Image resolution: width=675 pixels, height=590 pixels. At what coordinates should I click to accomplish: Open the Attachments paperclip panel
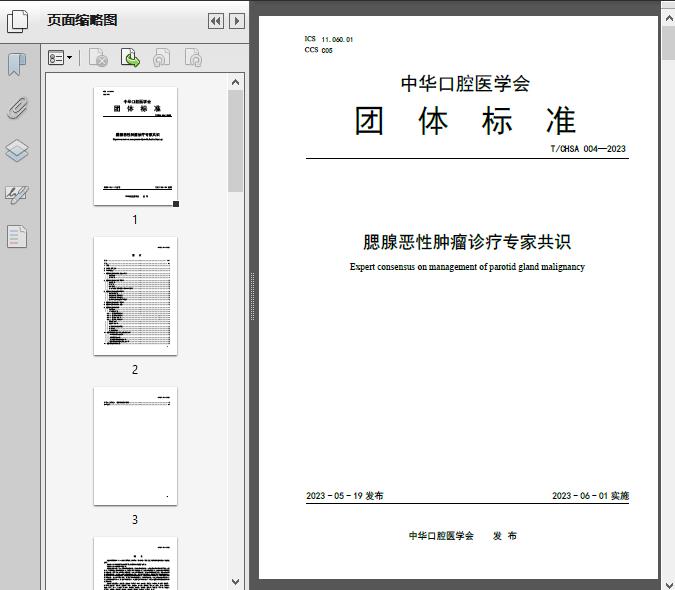tap(18, 108)
